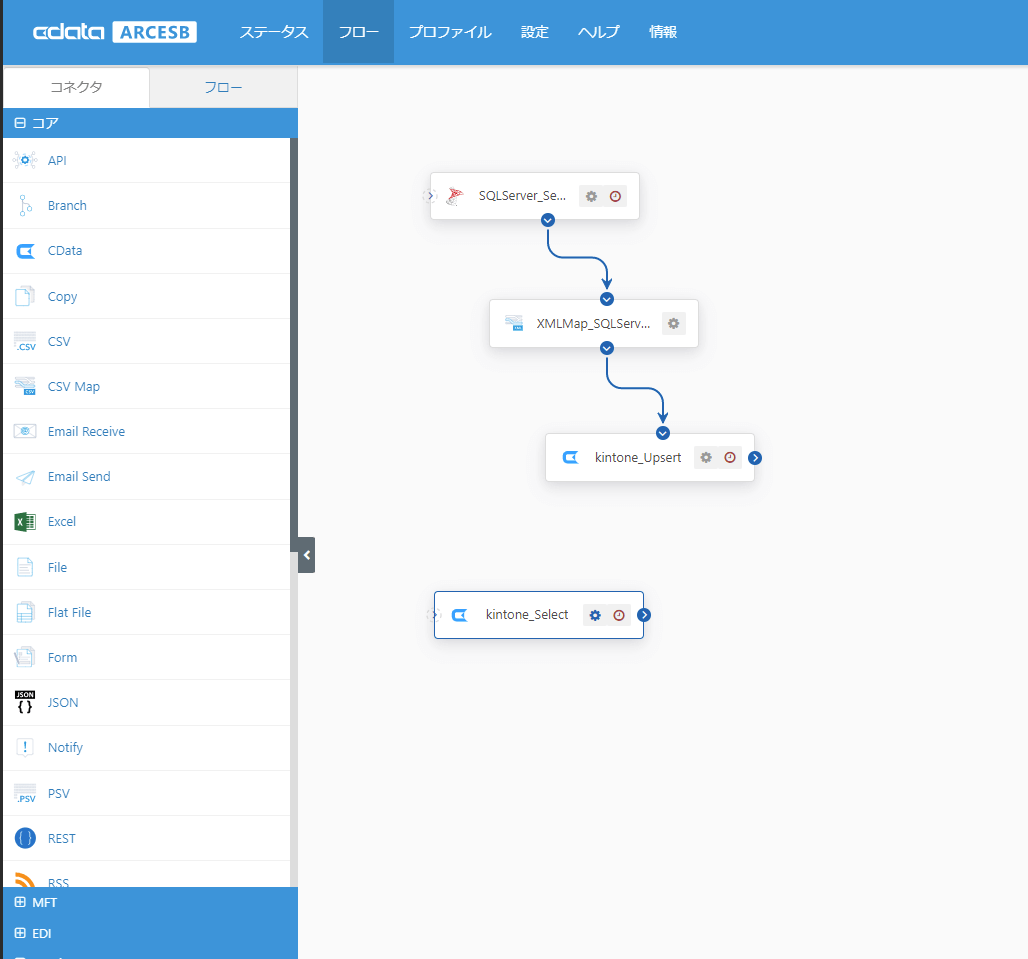The height and width of the screenshot is (959, 1028).
Task: Open settings gear on kintone_Upsert node
Action: coord(706,458)
